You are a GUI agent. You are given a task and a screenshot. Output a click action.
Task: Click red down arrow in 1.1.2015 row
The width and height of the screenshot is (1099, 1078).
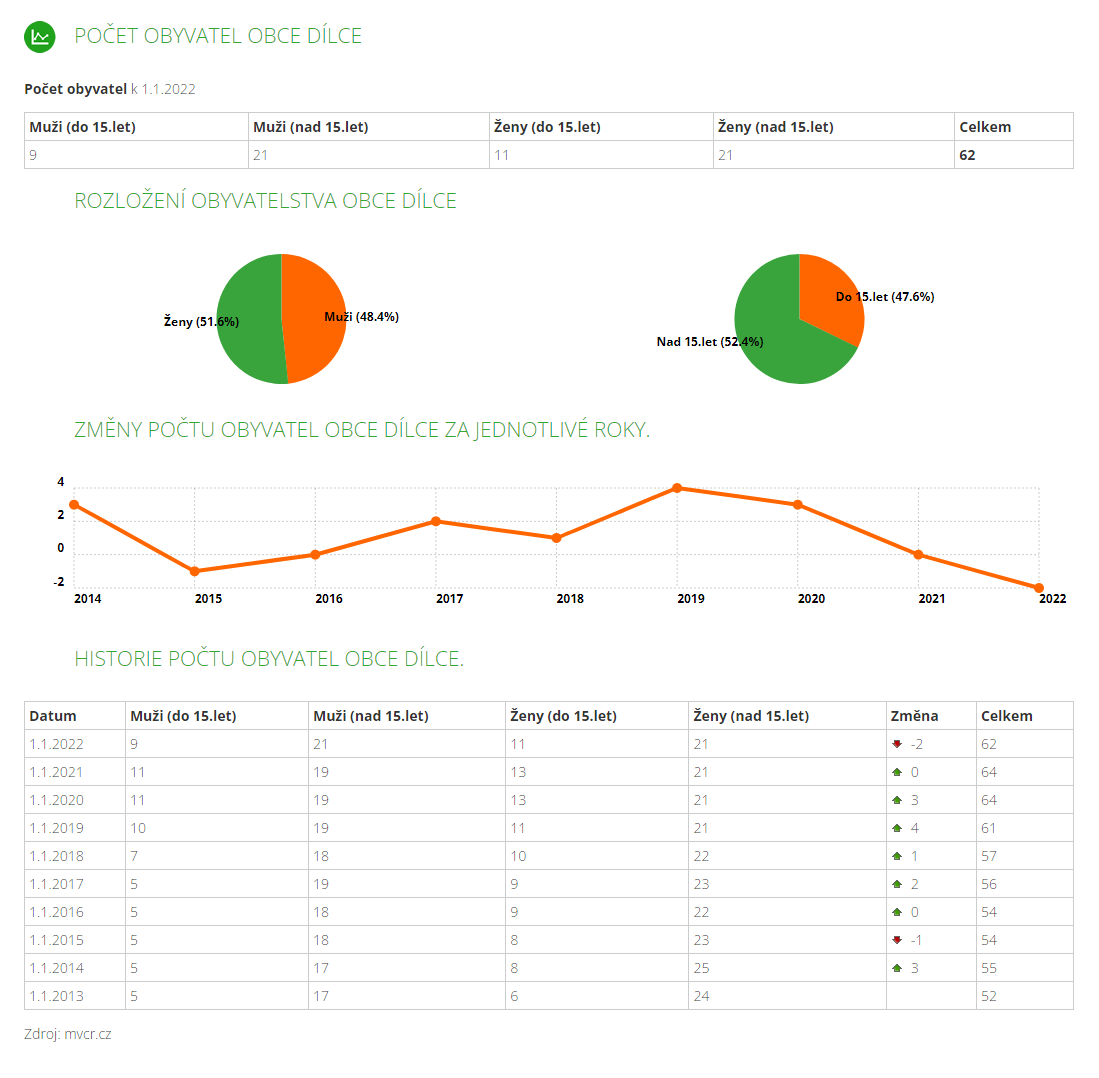[897, 940]
